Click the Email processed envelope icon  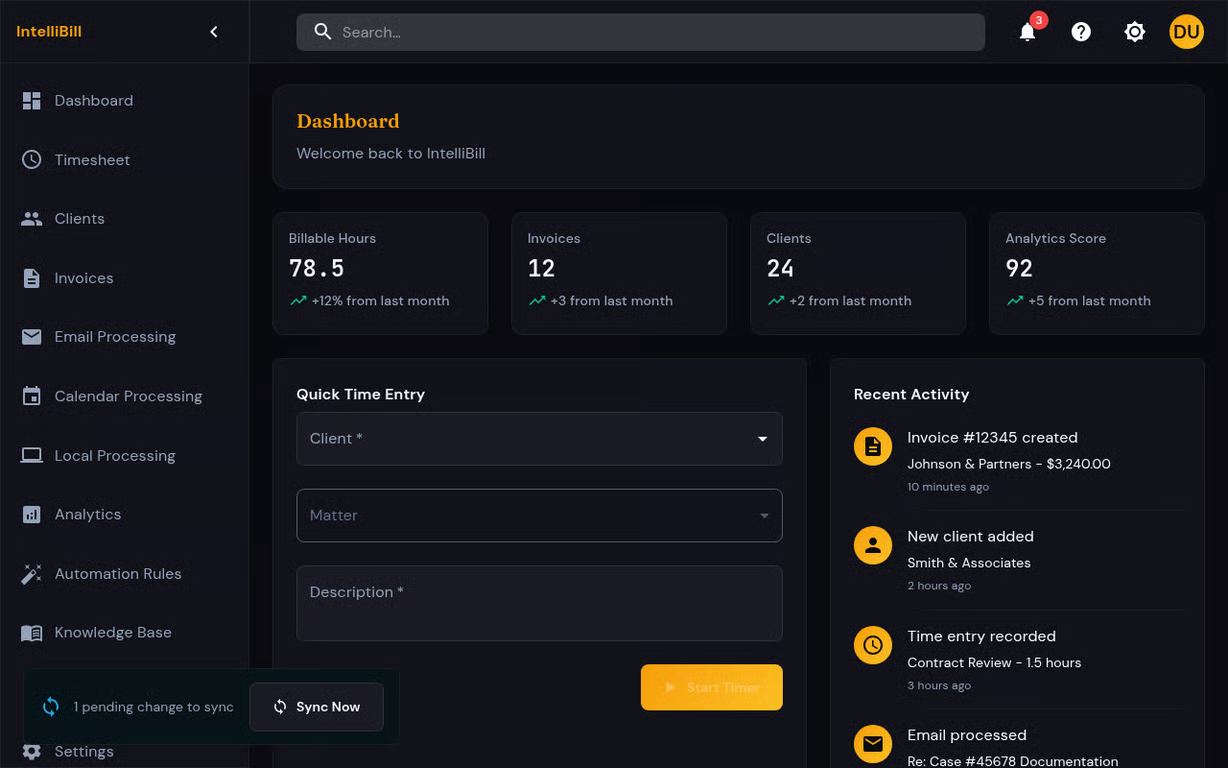click(x=873, y=744)
